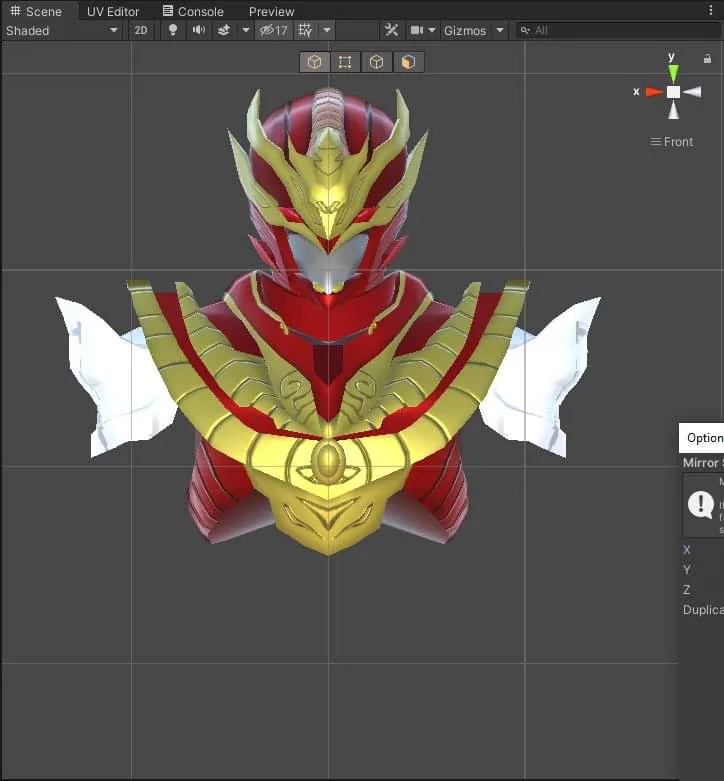Open effects dropdown arrow

(x=245, y=30)
